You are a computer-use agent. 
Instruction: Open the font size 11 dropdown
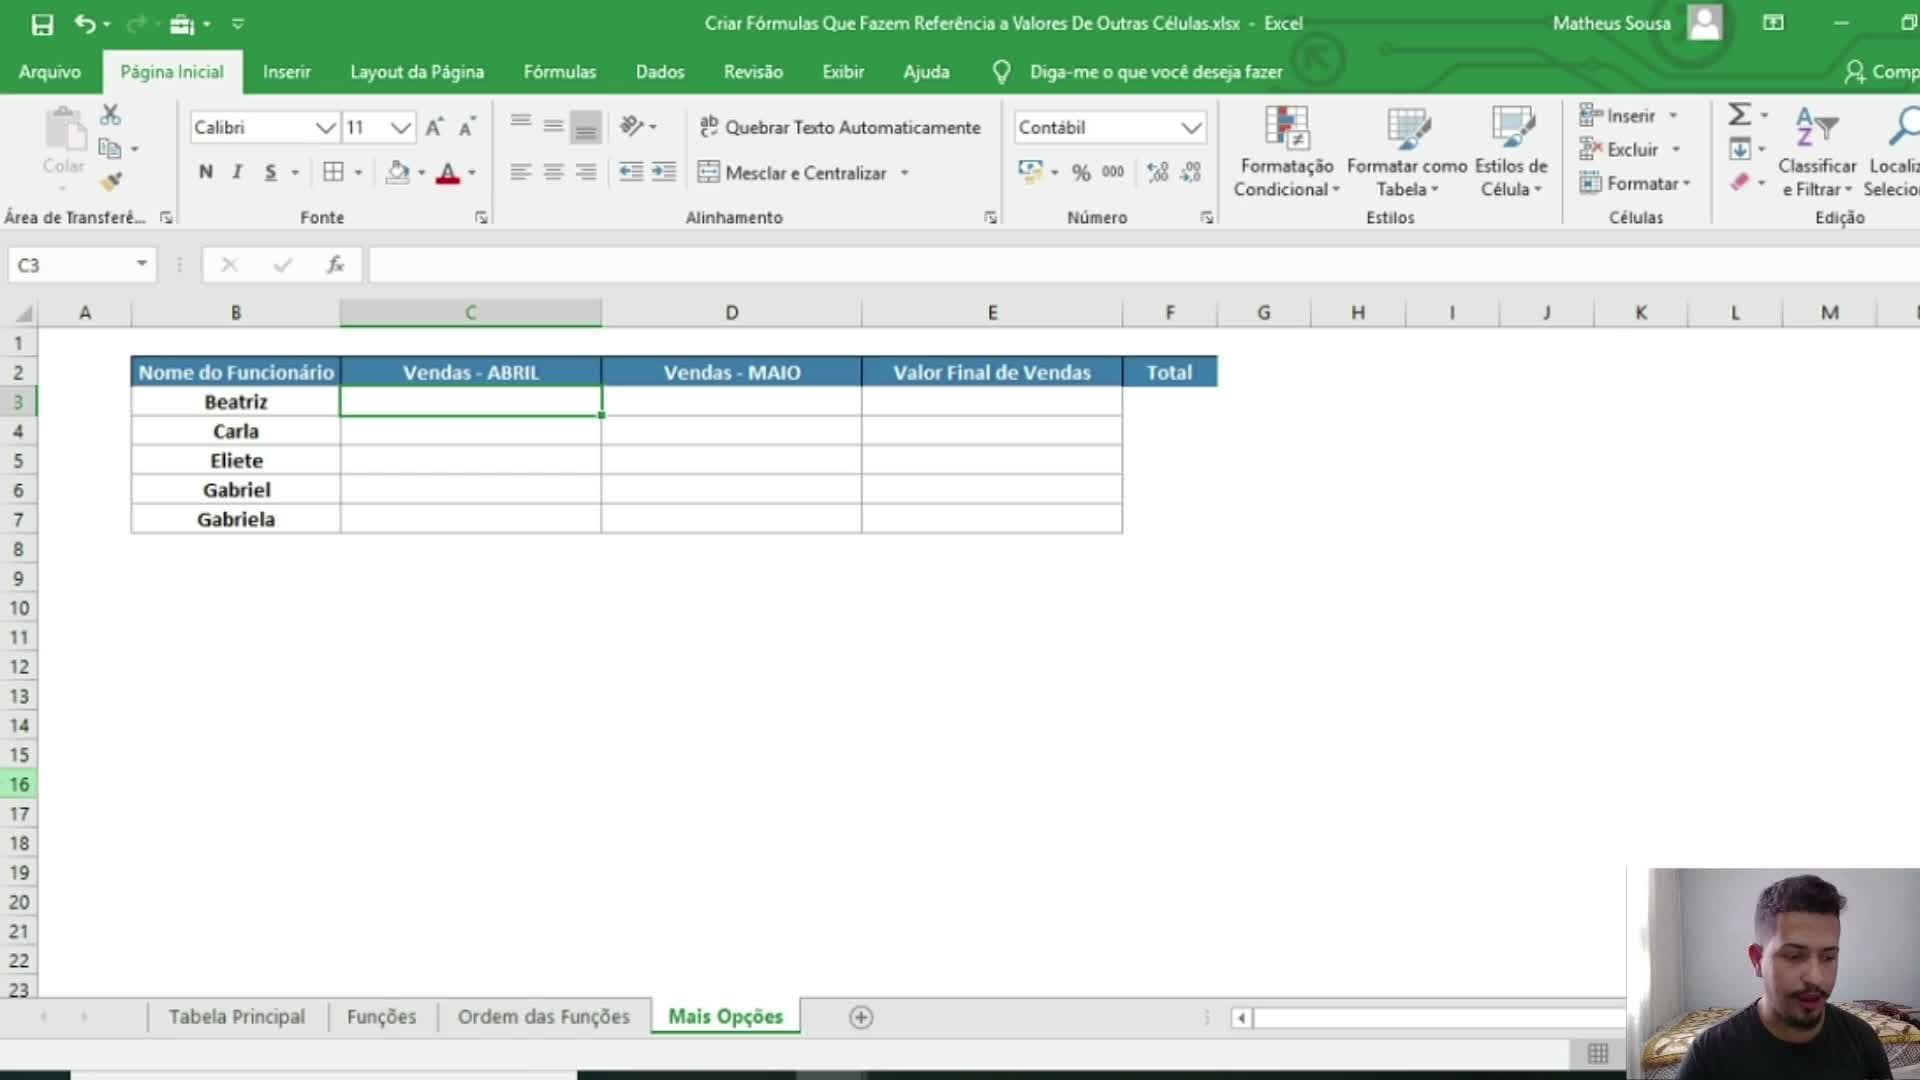pos(400,127)
